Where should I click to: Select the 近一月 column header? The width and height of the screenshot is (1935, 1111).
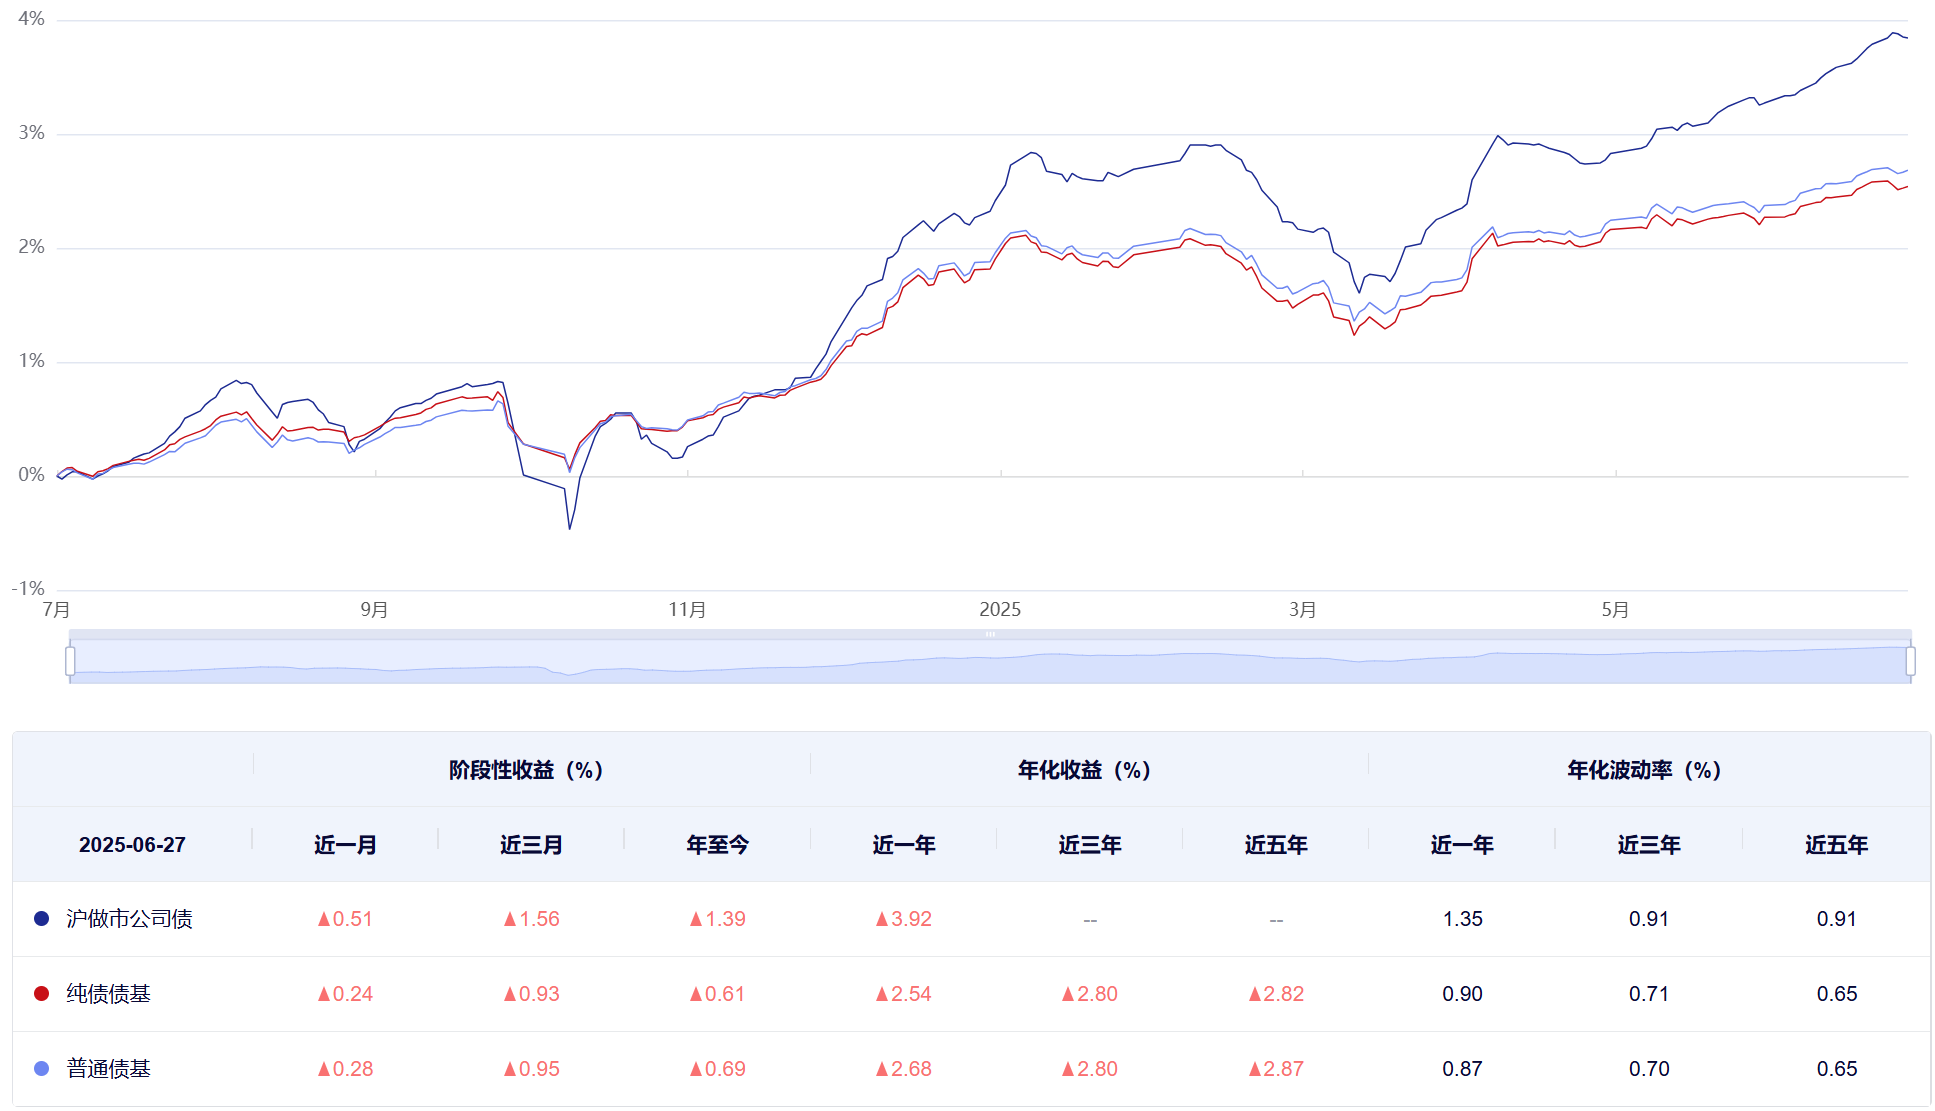click(x=345, y=845)
